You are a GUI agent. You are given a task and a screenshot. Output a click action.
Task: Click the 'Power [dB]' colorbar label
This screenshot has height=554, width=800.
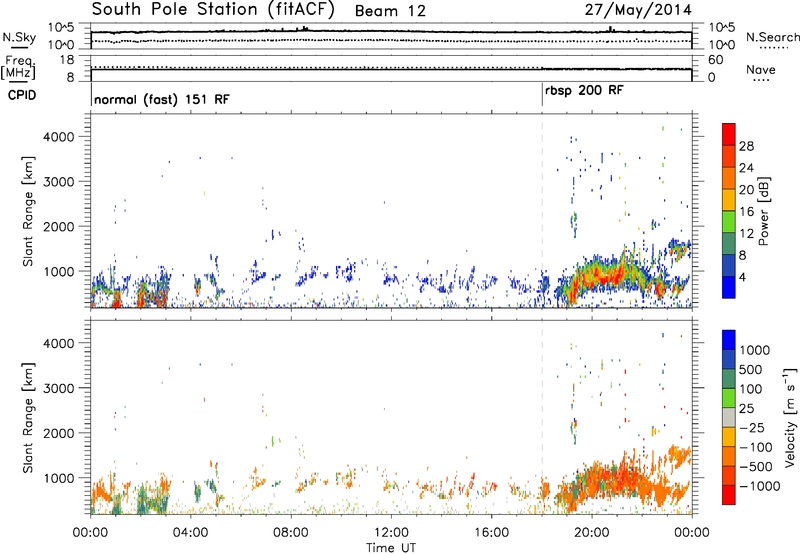pyautogui.click(x=763, y=211)
